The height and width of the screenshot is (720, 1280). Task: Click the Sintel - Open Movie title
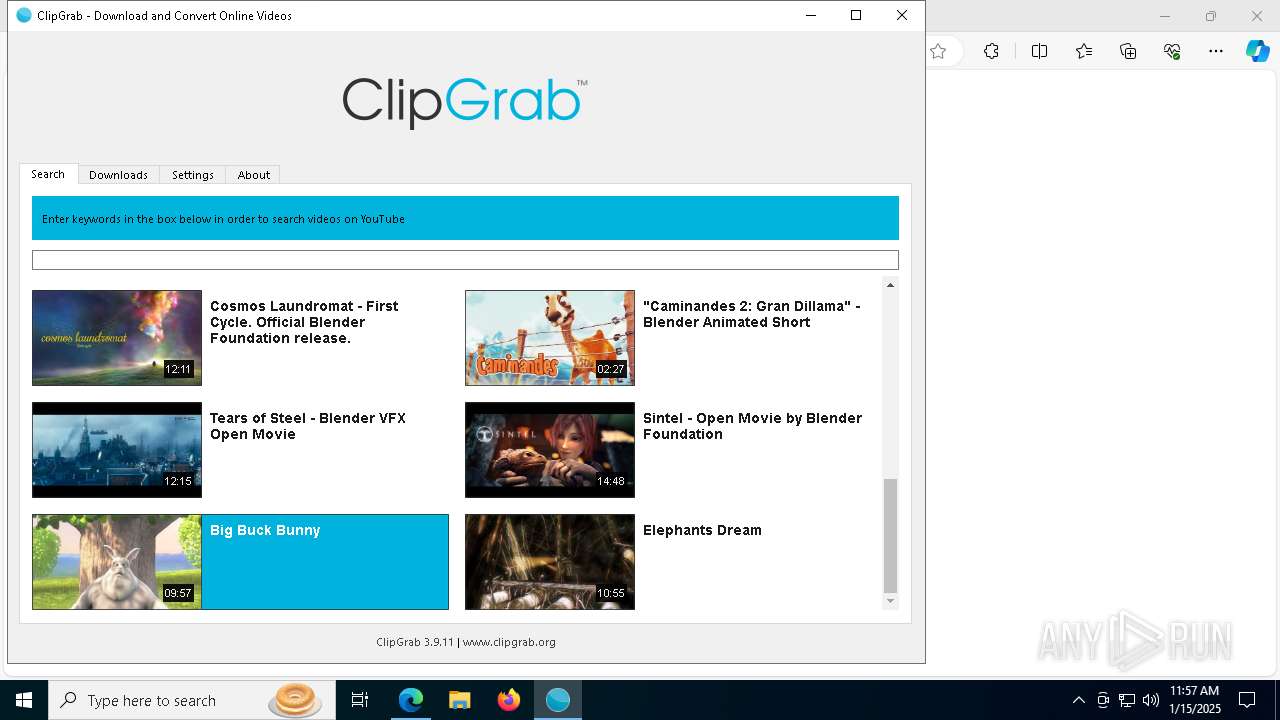tap(752, 426)
